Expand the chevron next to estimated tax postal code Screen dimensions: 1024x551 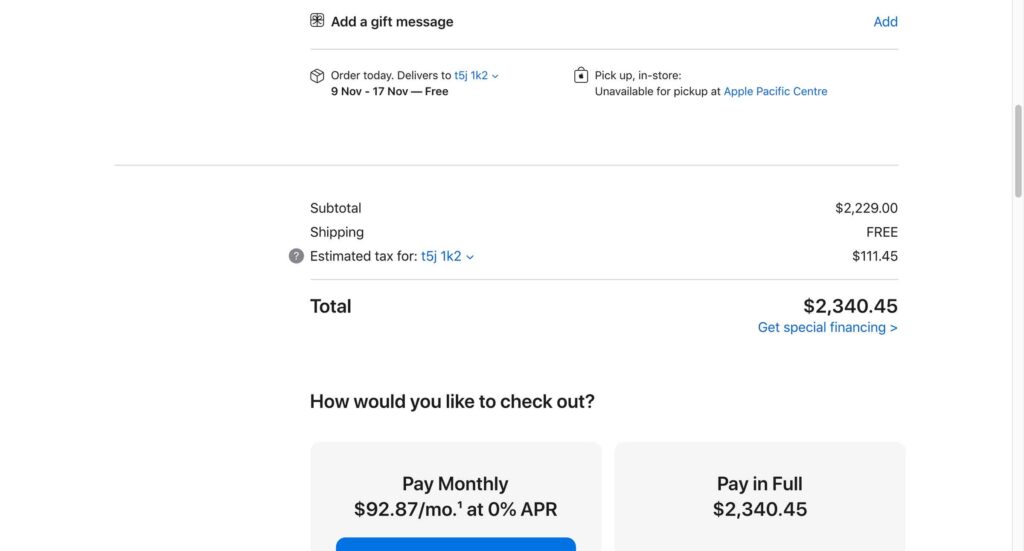[x=470, y=257]
